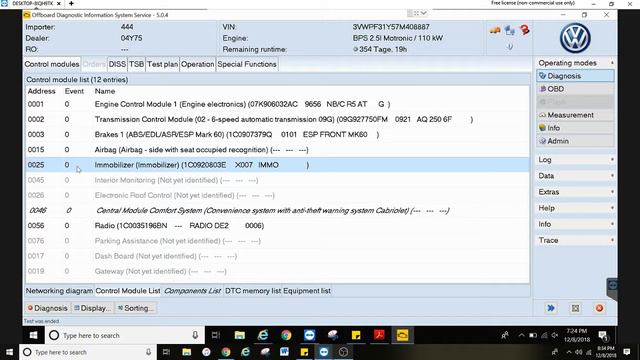640x360 pixels.
Task: Open Adobe Acrobat on the remote taskbar
Action: 379,335
